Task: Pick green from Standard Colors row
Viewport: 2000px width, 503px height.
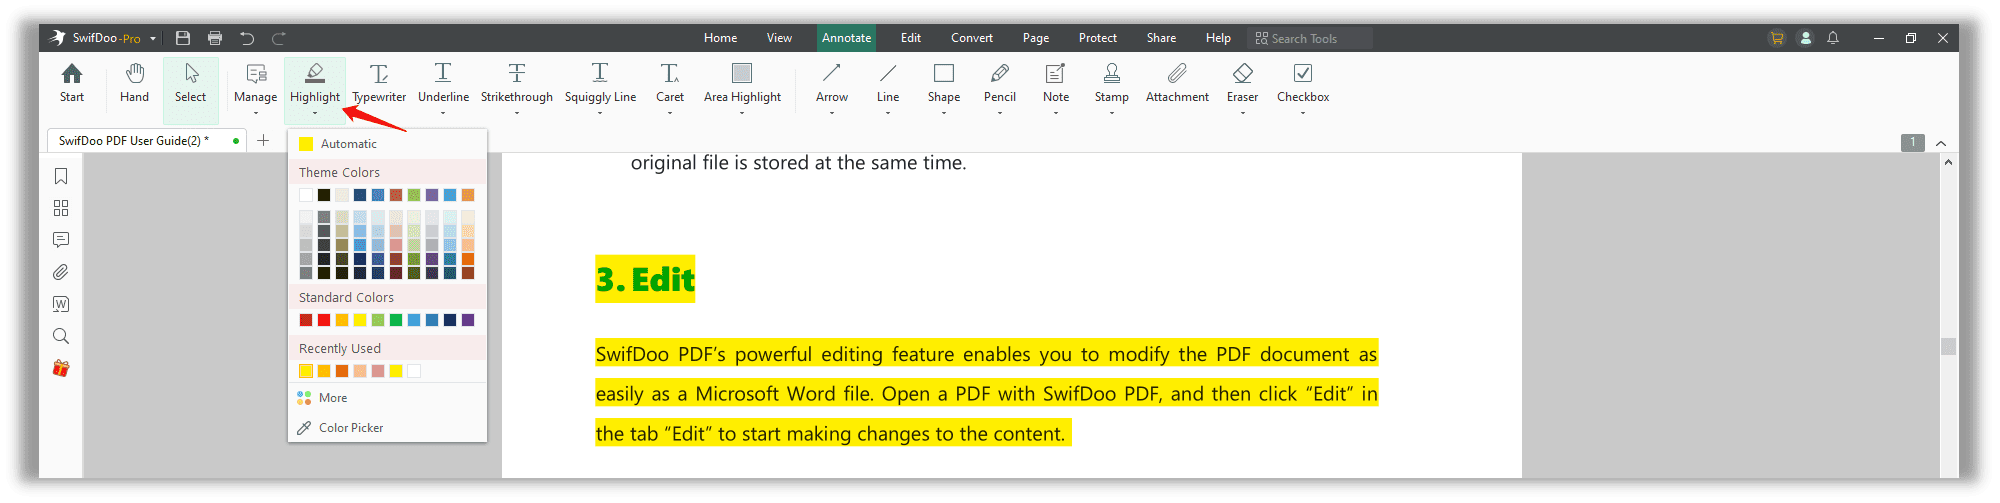Action: tap(396, 320)
